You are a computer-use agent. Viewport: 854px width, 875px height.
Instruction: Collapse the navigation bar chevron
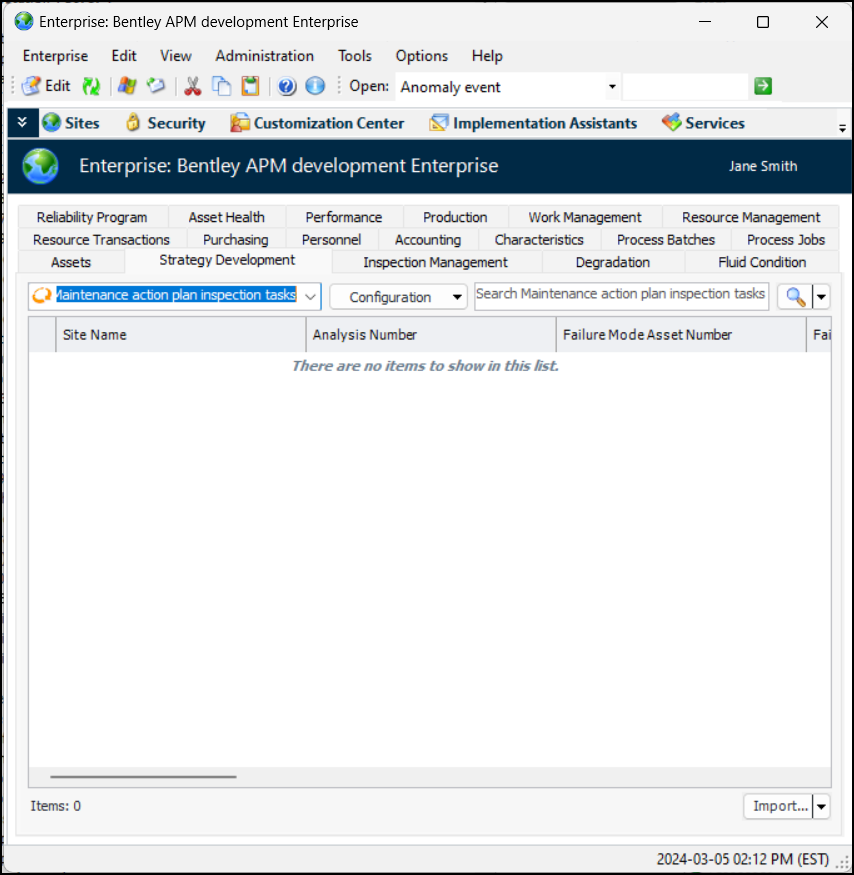tap(22, 122)
